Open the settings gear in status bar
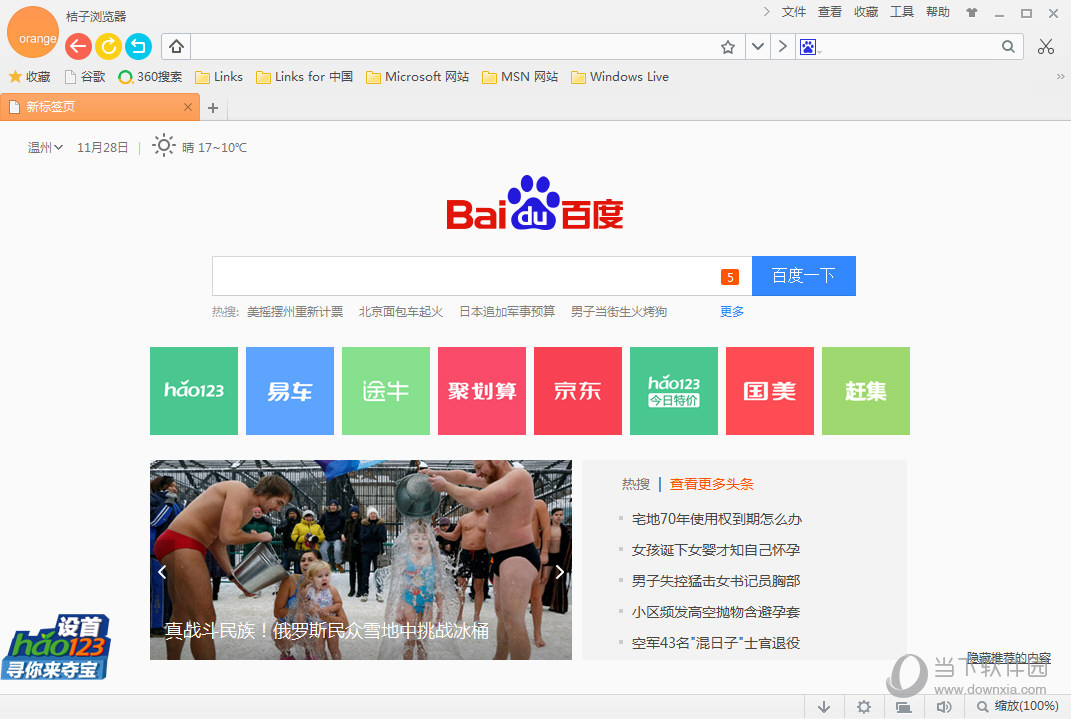Viewport: 1071px width, 719px height. 863,707
